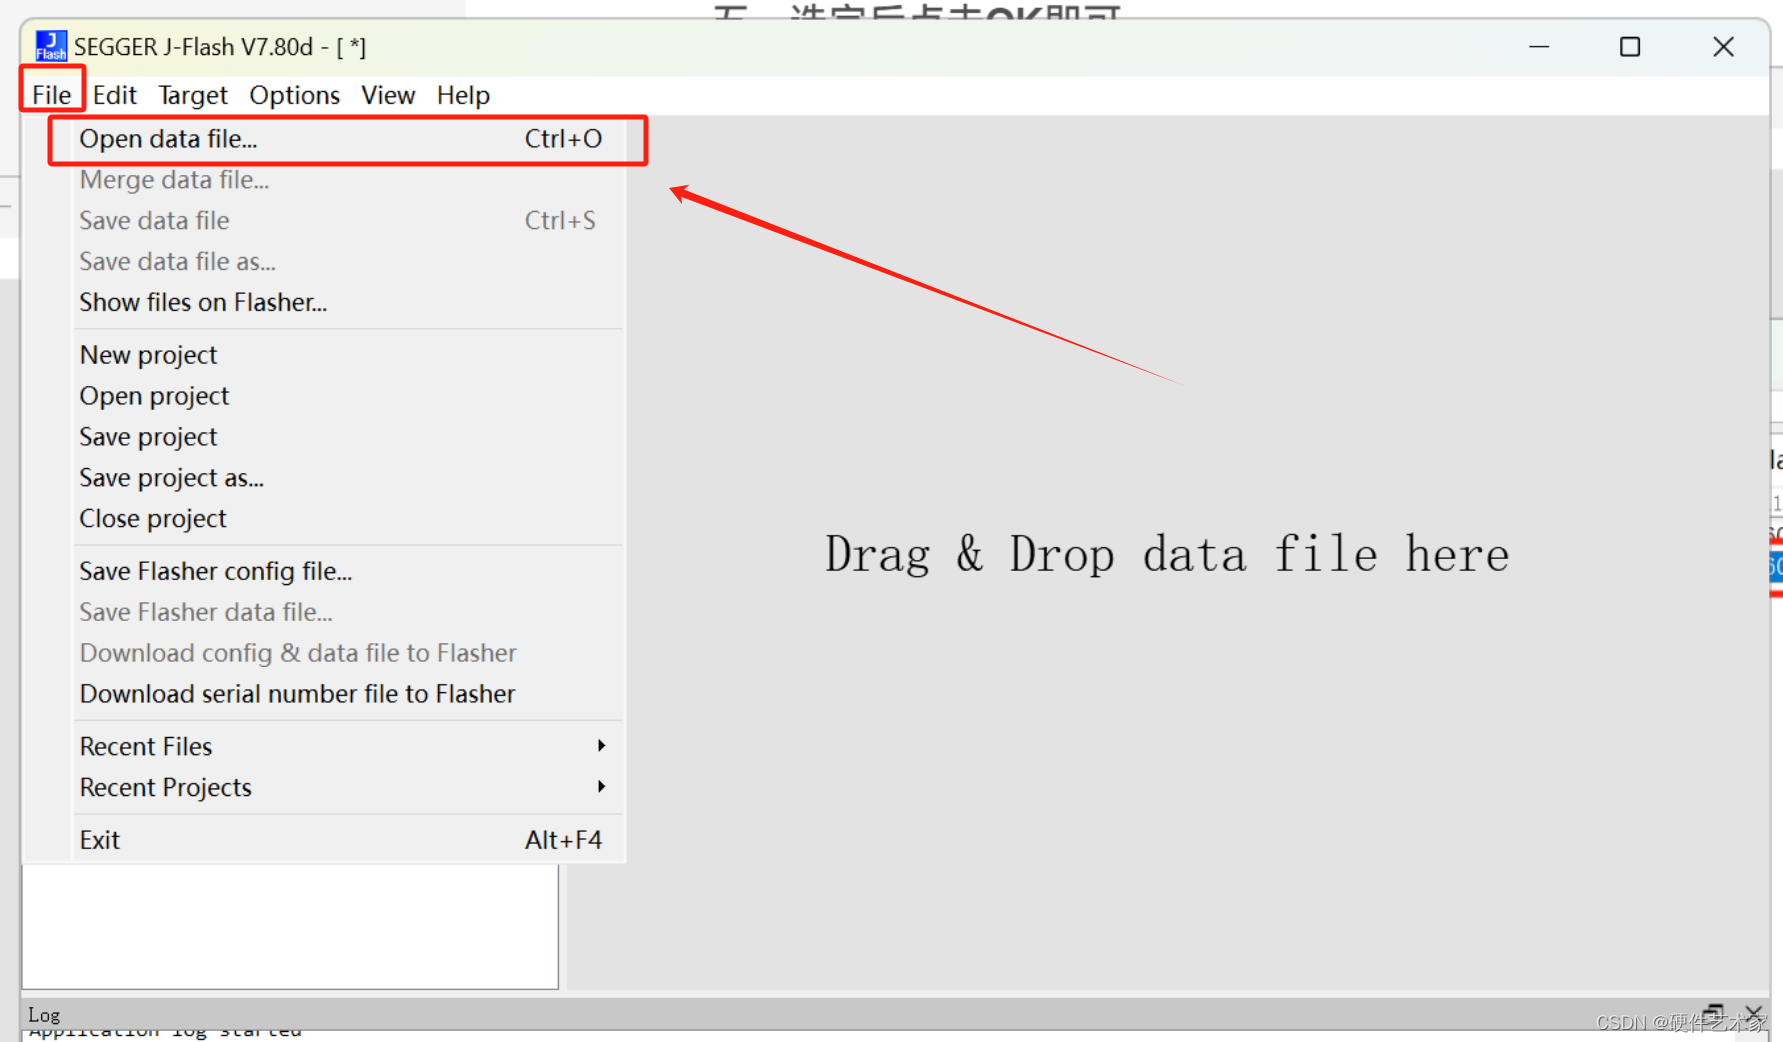
Task: Choose Save project as...
Action: click(348, 478)
